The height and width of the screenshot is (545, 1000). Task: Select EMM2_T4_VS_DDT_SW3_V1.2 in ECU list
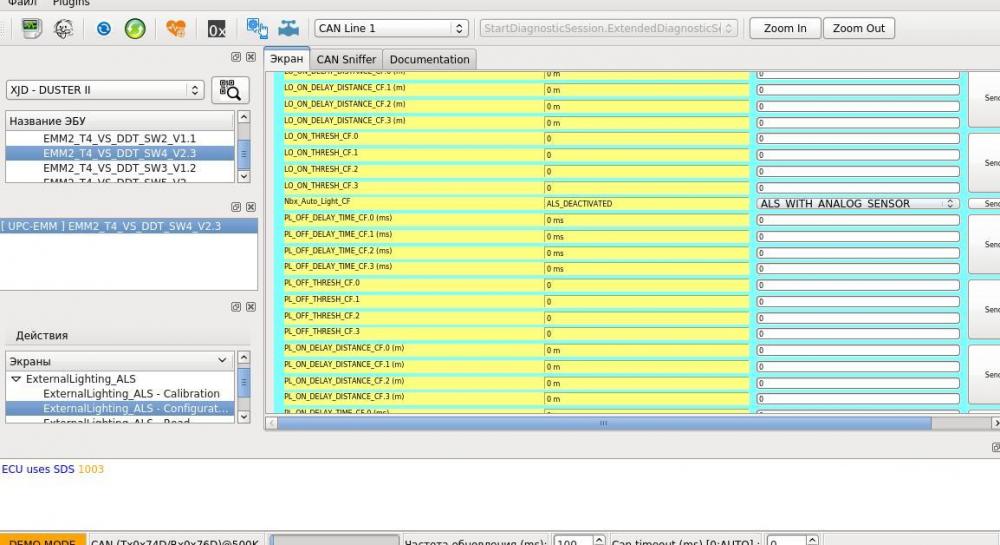(119, 168)
